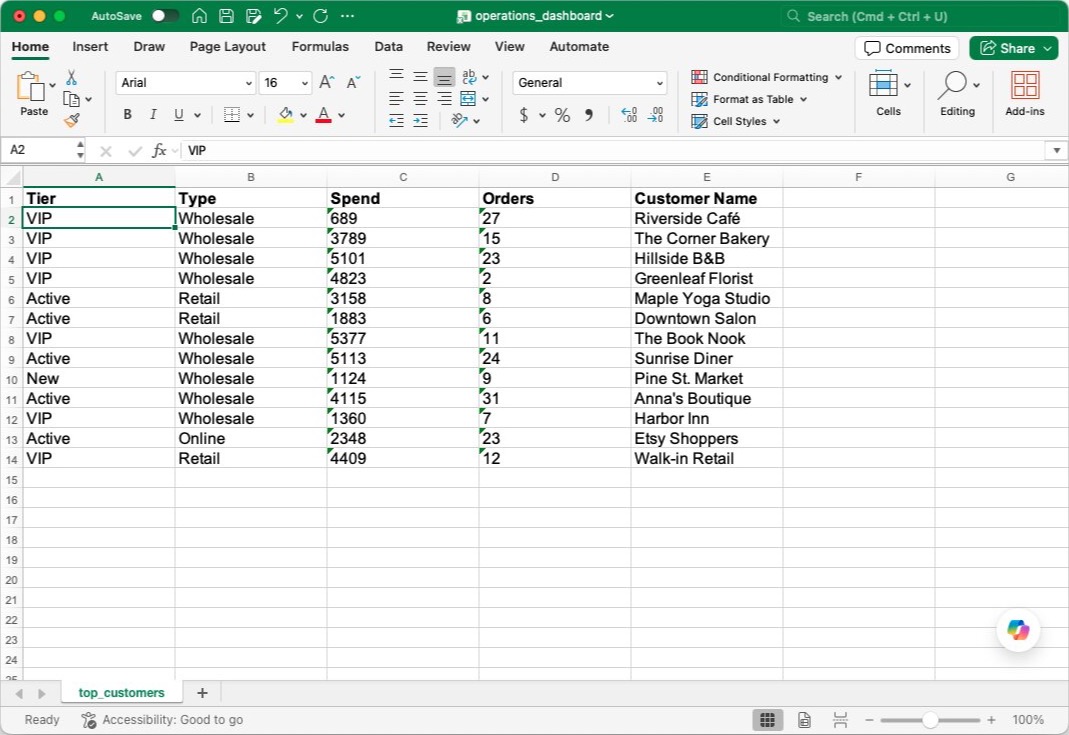Increase font size with the larger A icon
The image size is (1069, 735).
pos(327,82)
